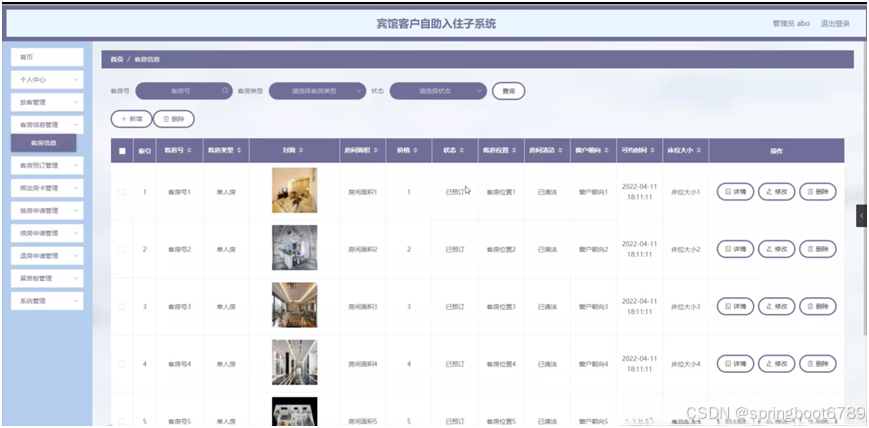Click 首页 in the breadcrumb bar
Image resolution: width=869 pixels, height=428 pixels.
(x=116, y=59)
